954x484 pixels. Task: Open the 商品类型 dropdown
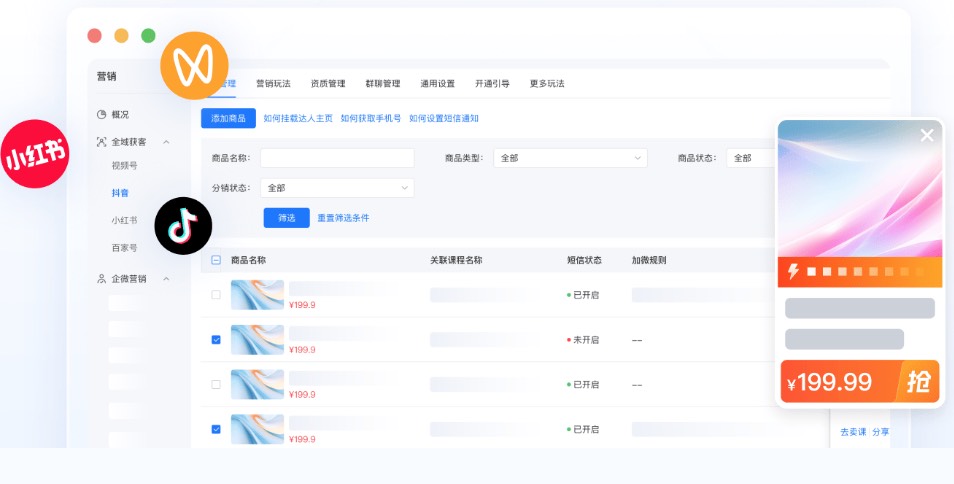(570, 158)
